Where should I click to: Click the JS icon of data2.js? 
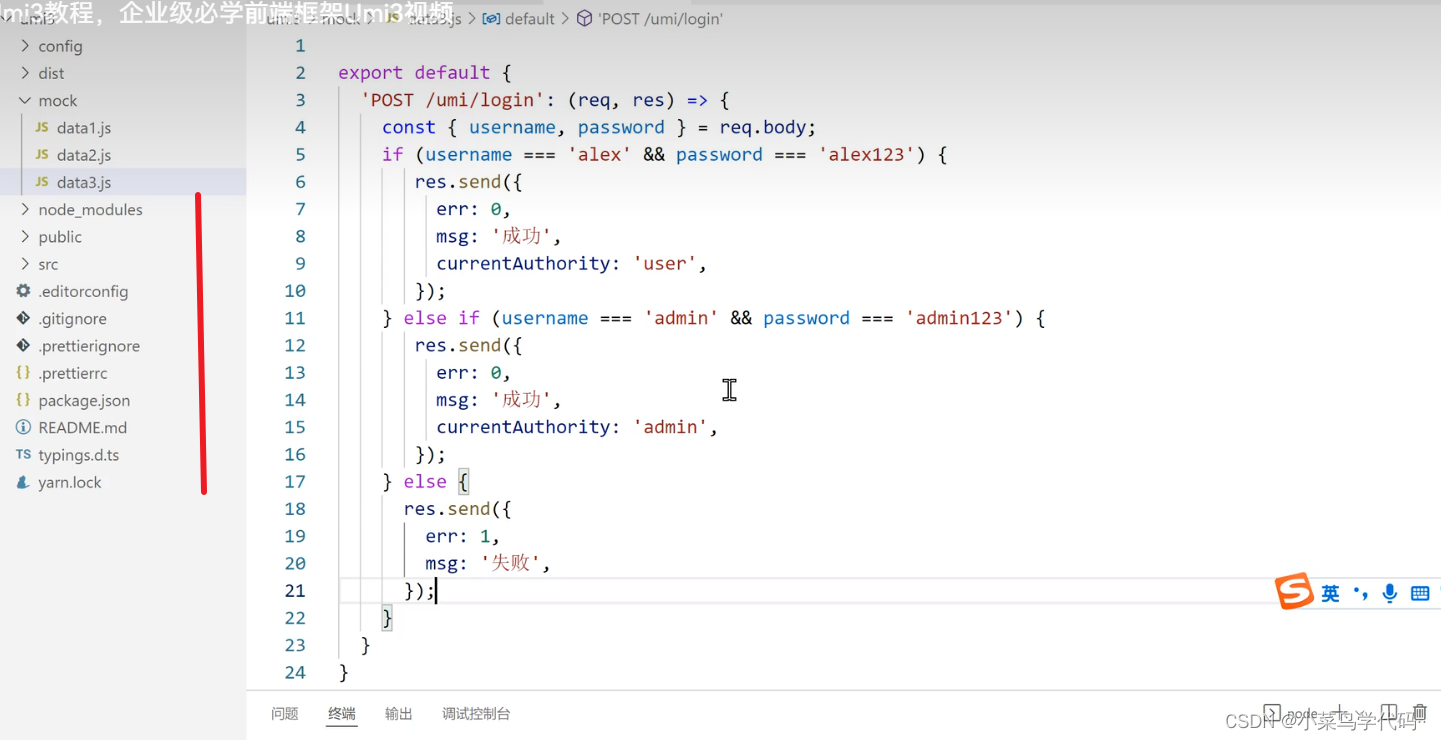tap(42, 155)
